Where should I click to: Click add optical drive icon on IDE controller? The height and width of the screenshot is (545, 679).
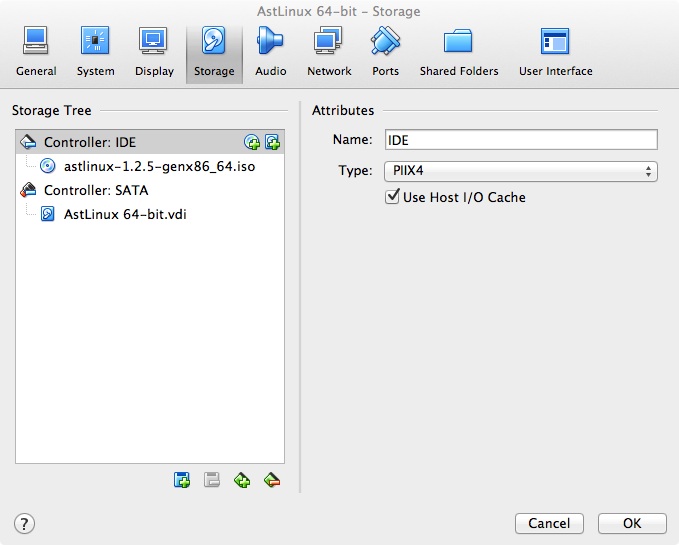(252, 142)
